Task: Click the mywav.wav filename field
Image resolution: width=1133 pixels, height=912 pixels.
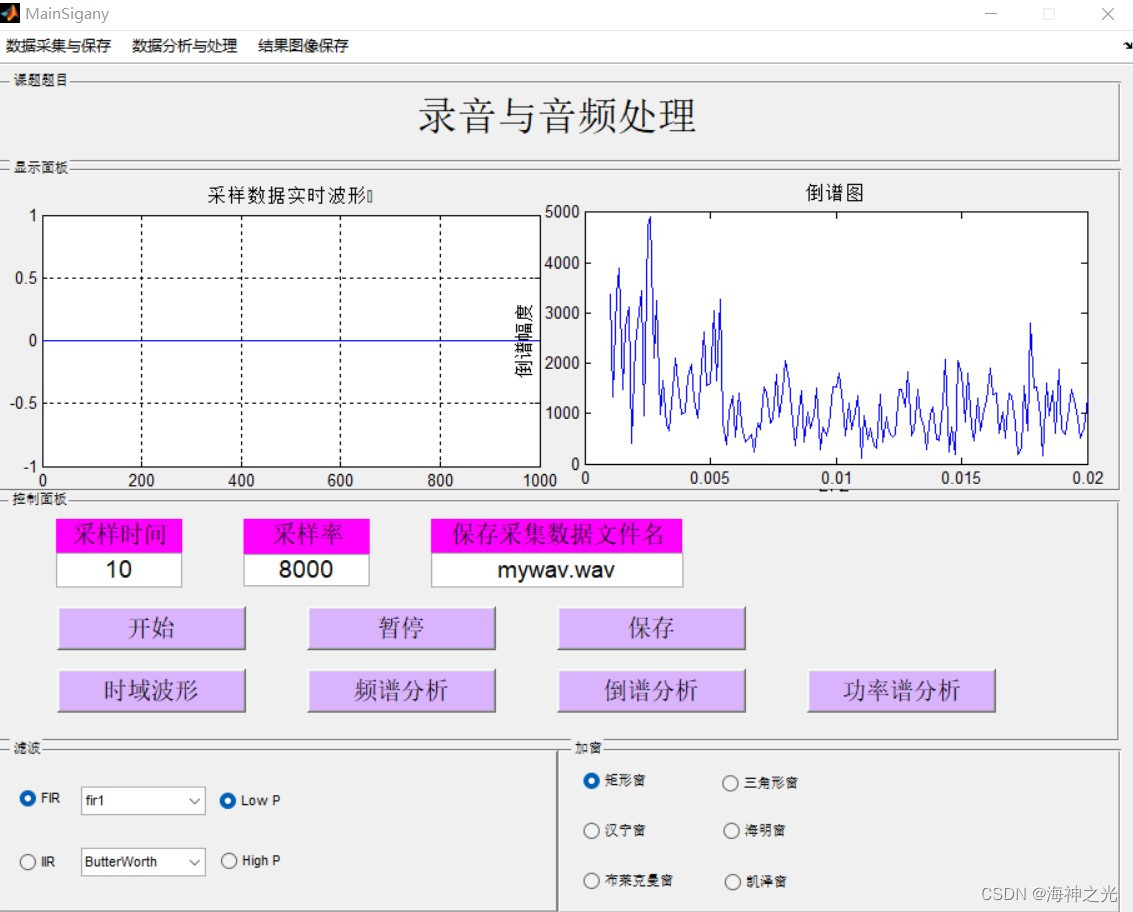Action: tap(557, 571)
